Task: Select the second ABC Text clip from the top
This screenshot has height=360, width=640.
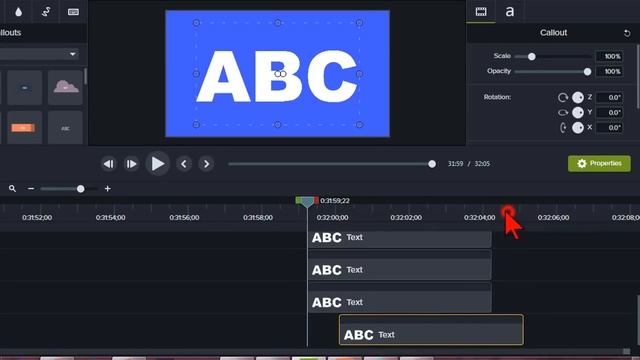Action: [400, 265]
